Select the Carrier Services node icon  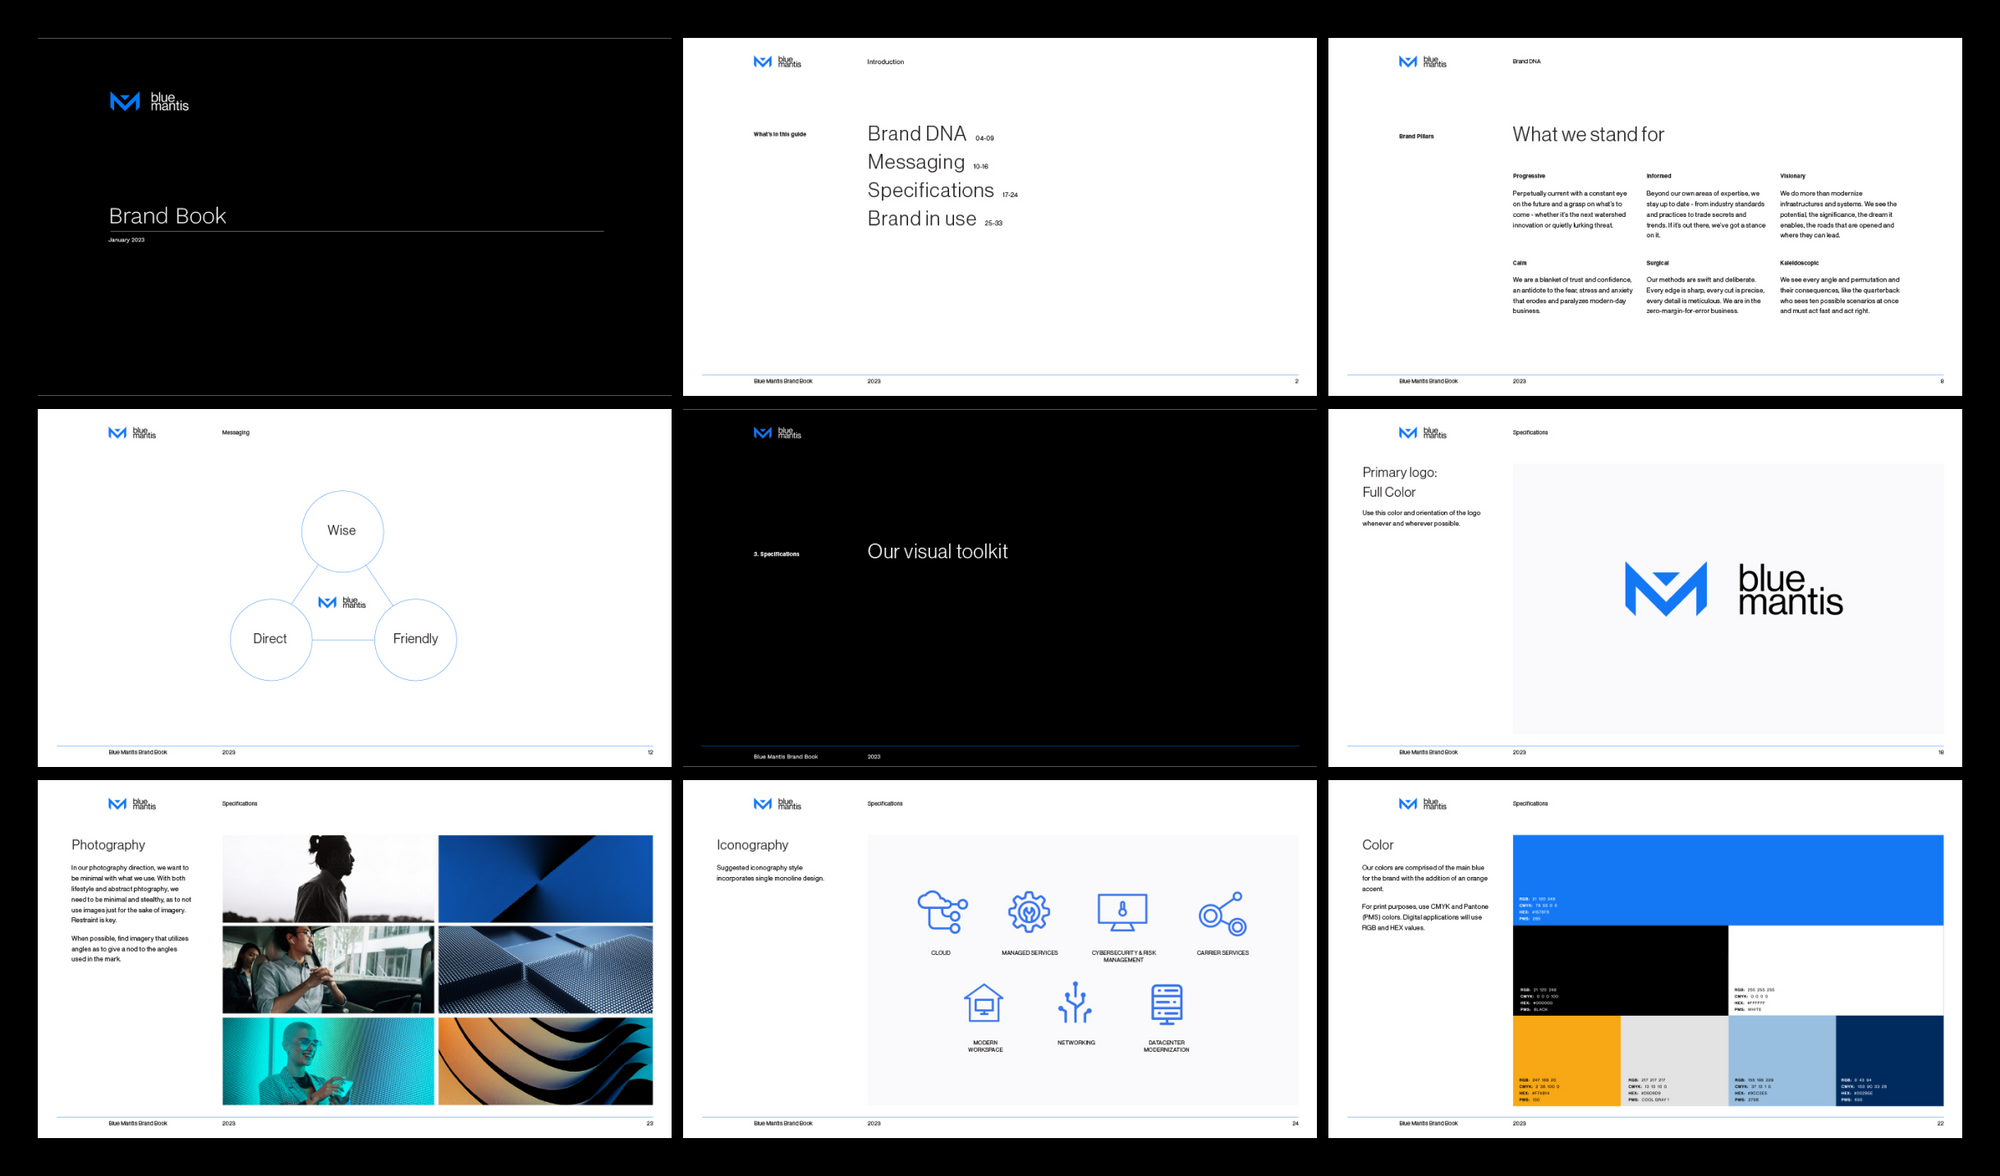(1222, 913)
